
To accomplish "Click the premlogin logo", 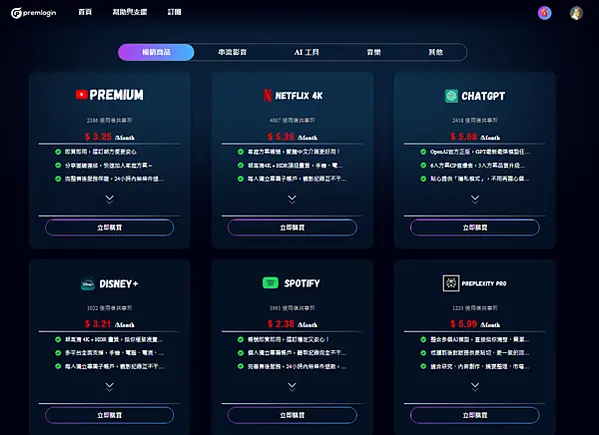I will click(x=34, y=13).
